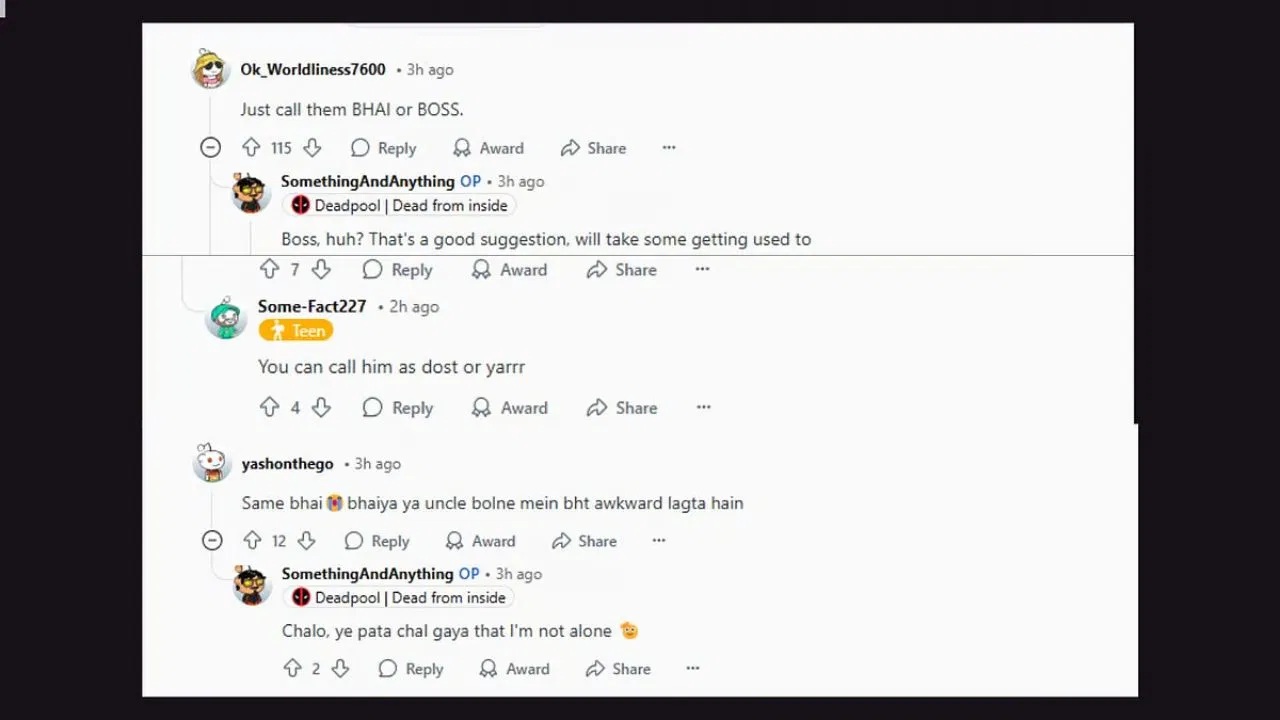1280x720 pixels.
Task: Downvote Some-Fact227's comment
Action: click(x=321, y=408)
